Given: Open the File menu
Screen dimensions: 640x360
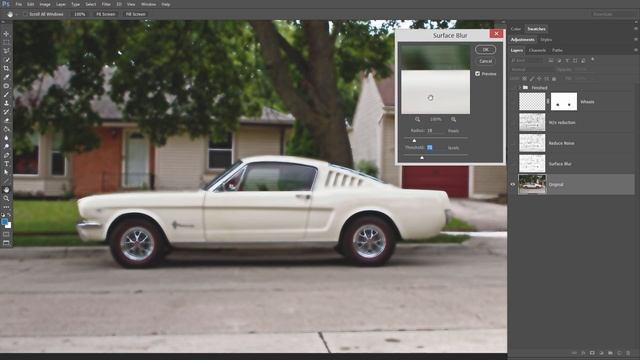Looking at the screenshot, I should [x=19, y=4].
